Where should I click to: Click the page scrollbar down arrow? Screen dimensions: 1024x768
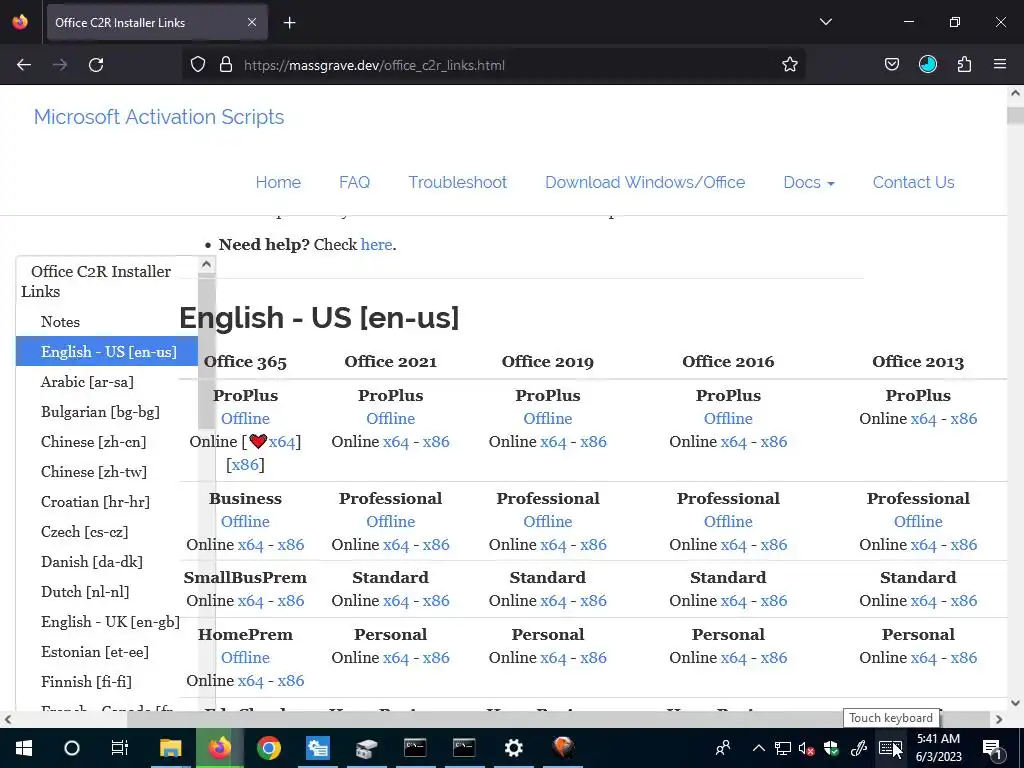click(1015, 703)
